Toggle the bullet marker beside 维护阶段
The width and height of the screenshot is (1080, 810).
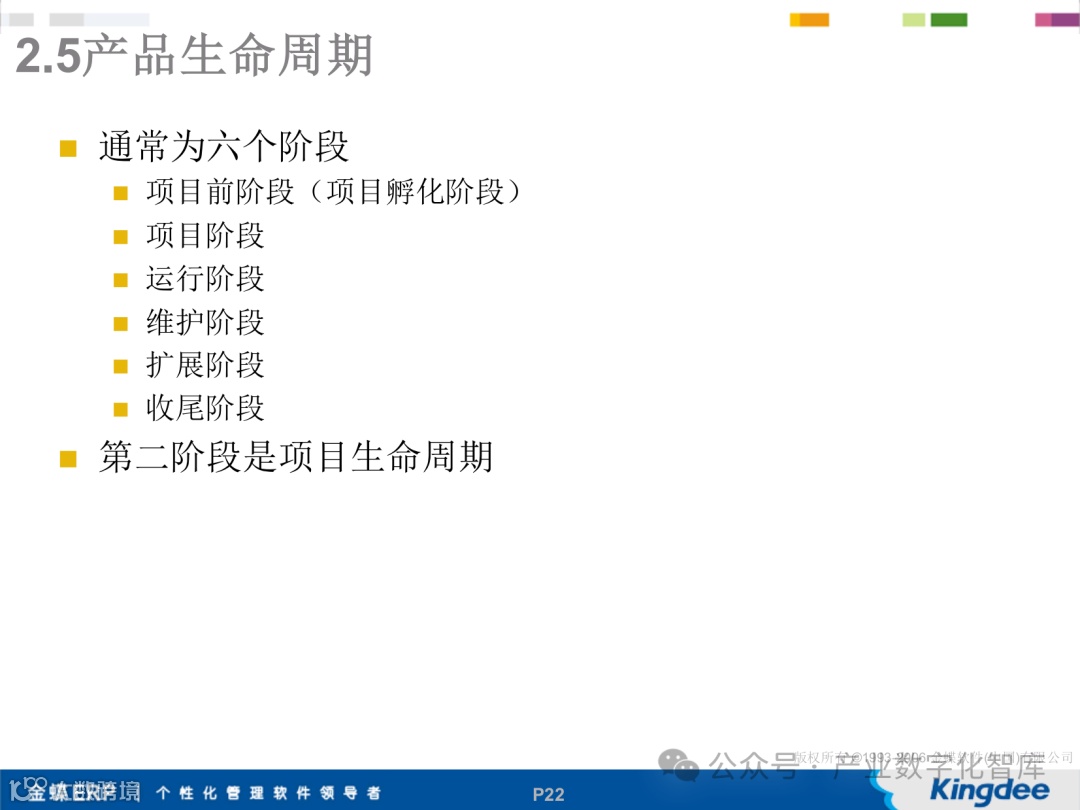point(121,323)
